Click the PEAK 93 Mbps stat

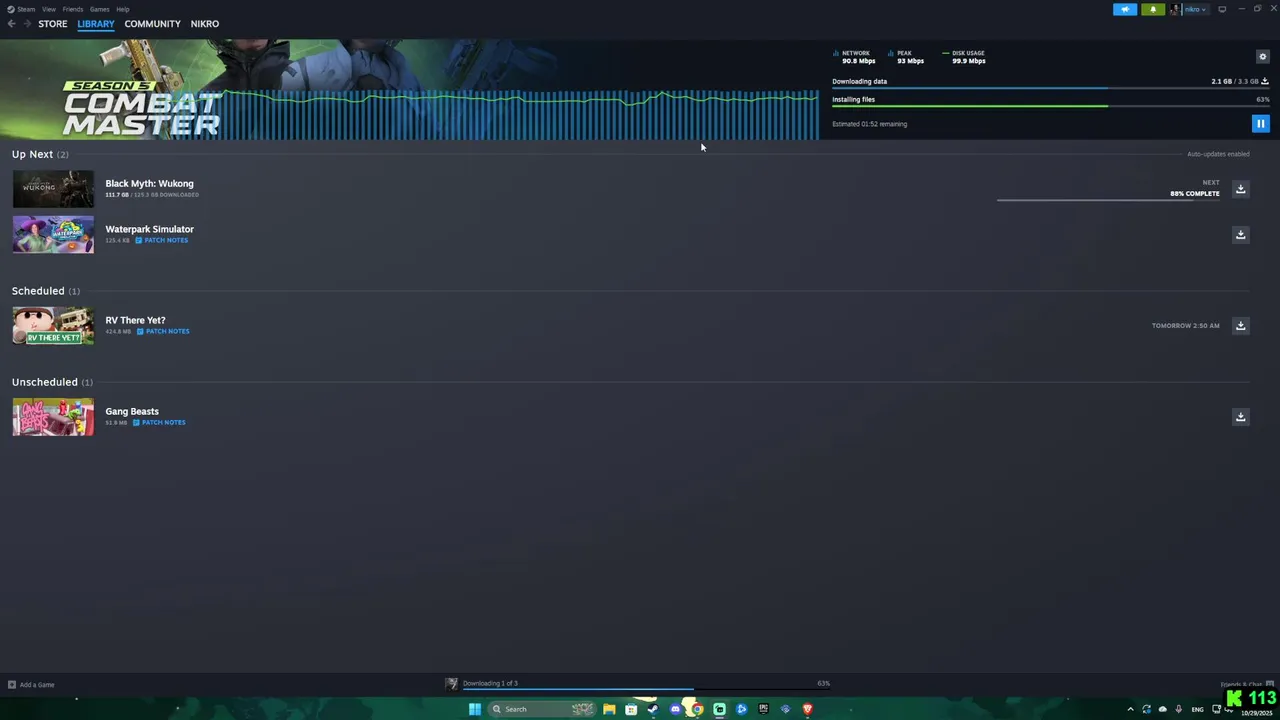[906, 57]
